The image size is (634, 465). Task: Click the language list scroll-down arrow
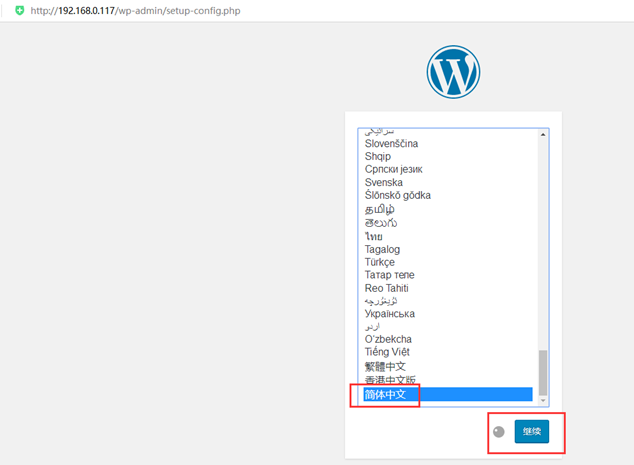pos(543,400)
